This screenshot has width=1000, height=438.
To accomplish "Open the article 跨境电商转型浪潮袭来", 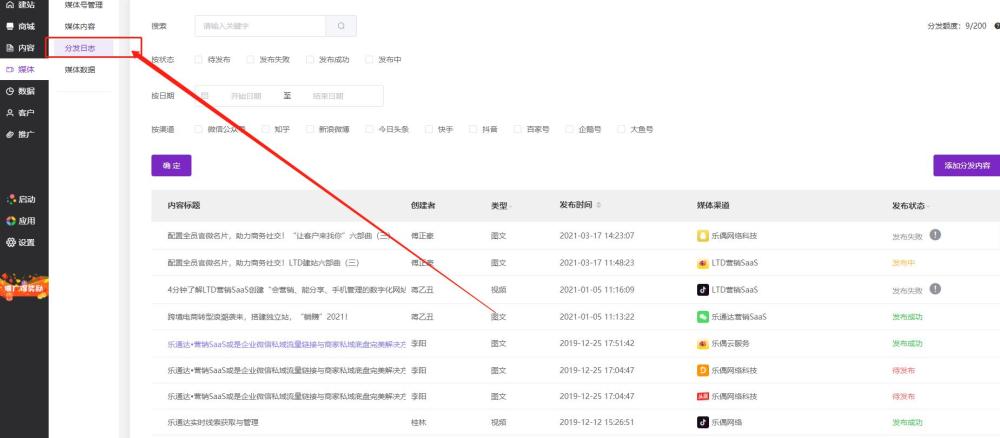I will click(x=257, y=316).
